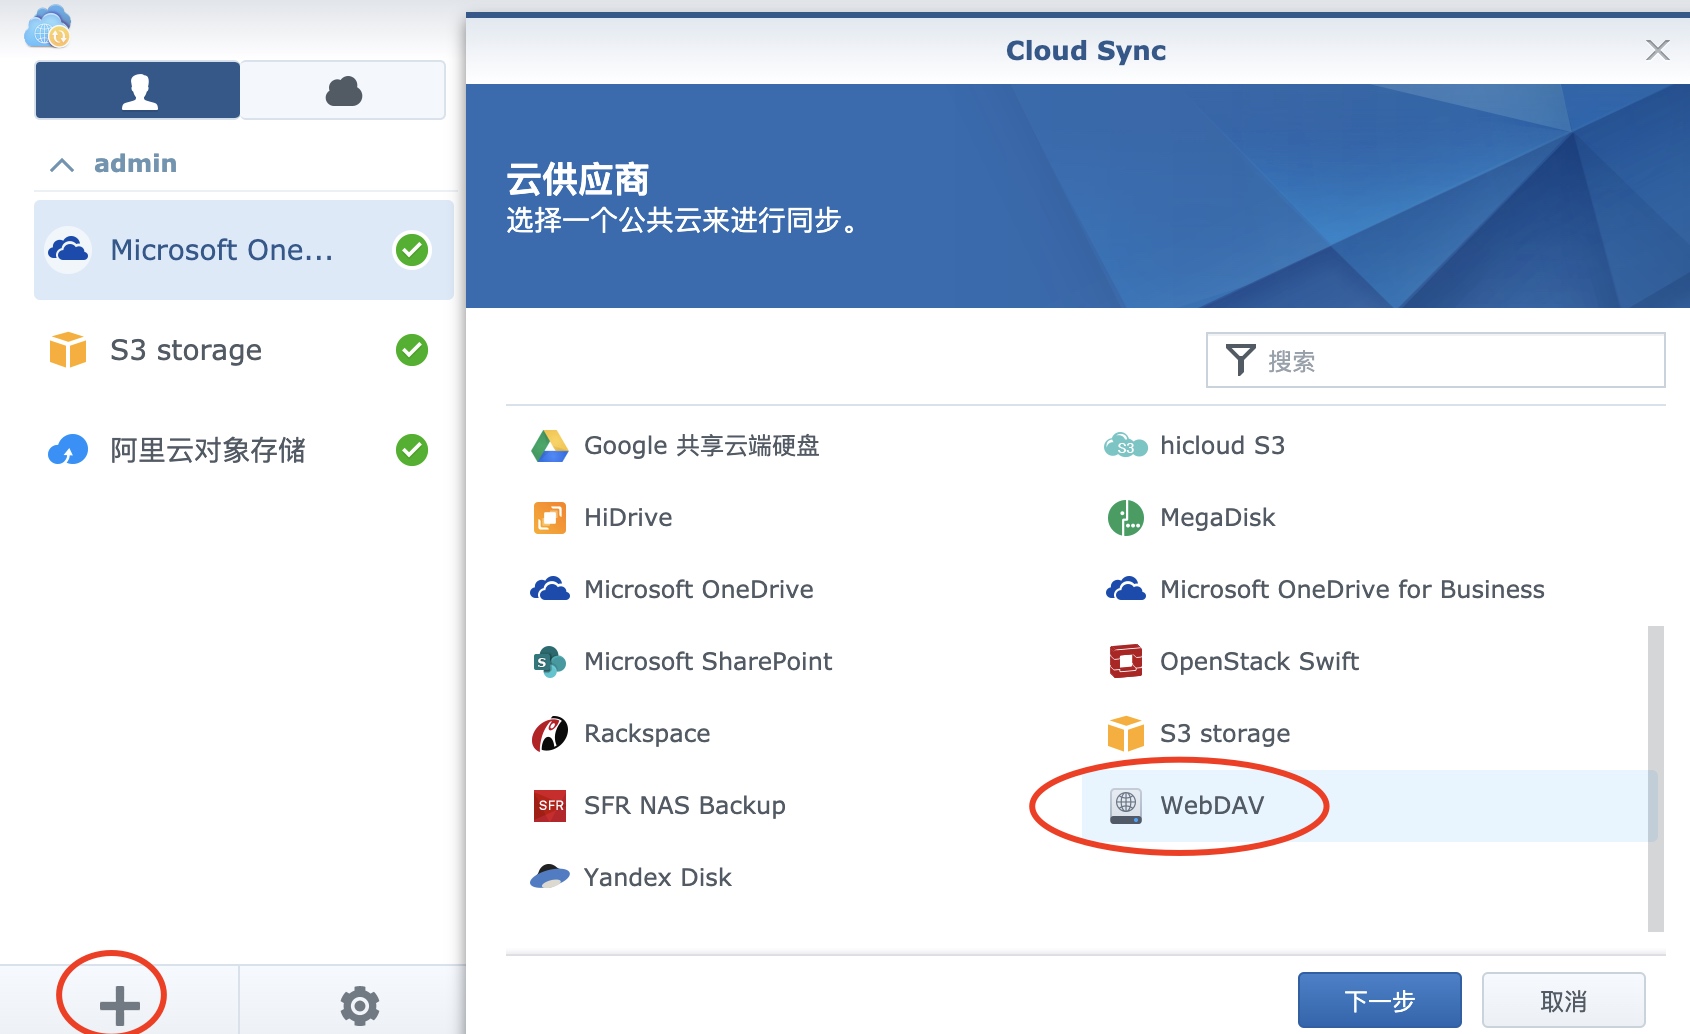Click the orange HiDrive icon

click(x=550, y=518)
